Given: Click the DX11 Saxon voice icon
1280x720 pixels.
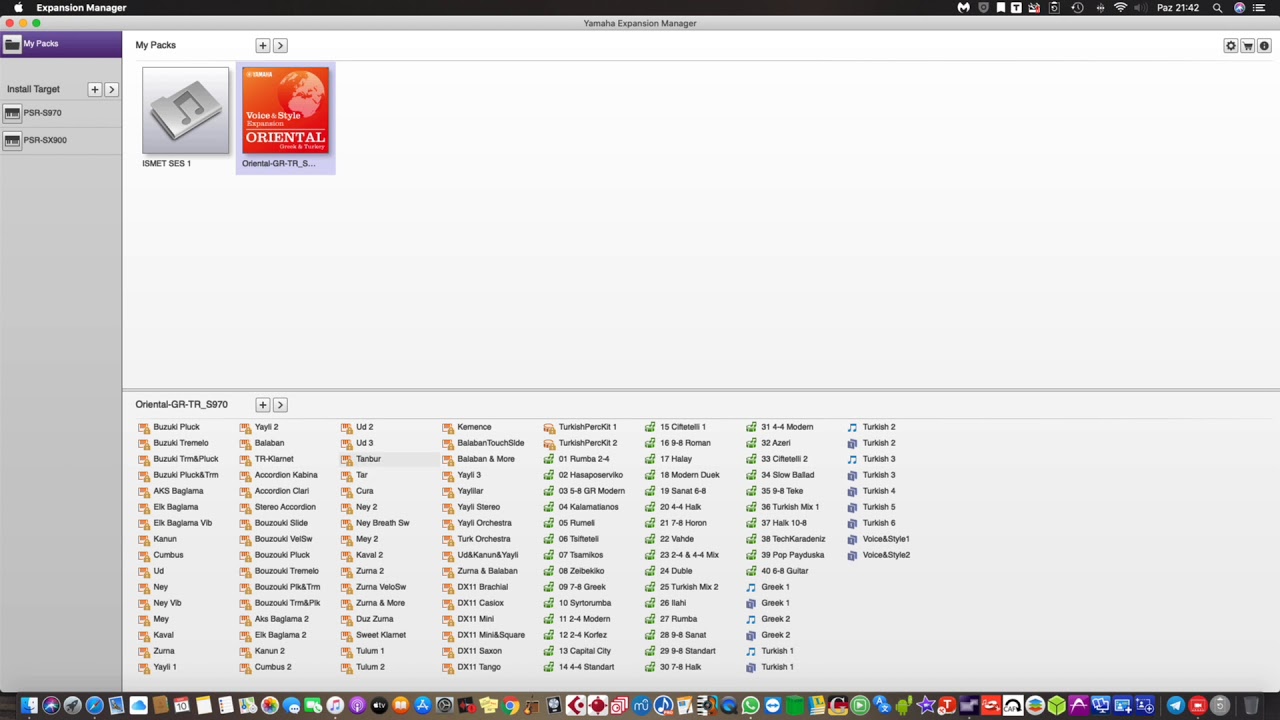Looking at the screenshot, I should (x=448, y=651).
